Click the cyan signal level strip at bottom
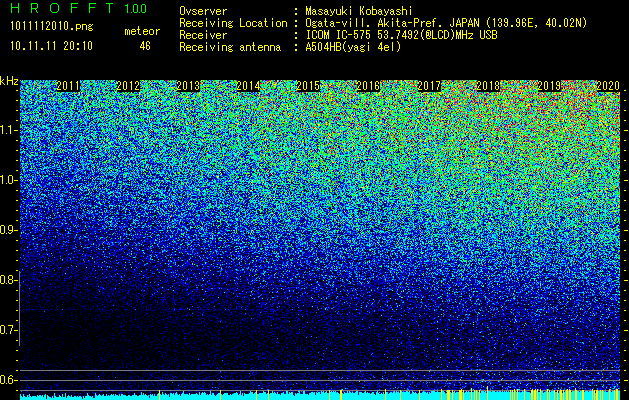This screenshot has height=400, width=629. [320, 395]
